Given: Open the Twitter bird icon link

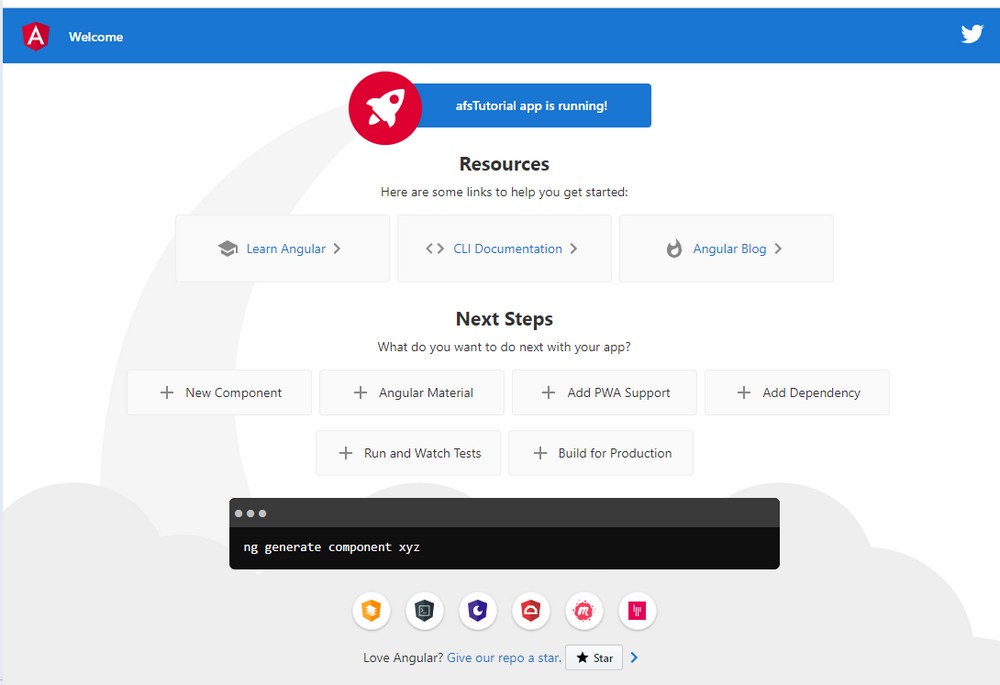Looking at the screenshot, I should (x=972, y=34).
